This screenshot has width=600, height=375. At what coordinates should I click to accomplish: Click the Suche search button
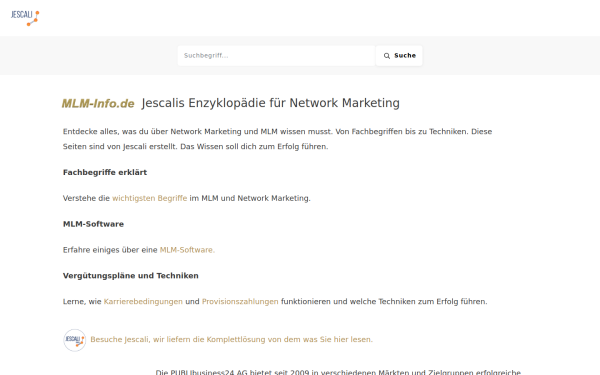click(x=399, y=56)
